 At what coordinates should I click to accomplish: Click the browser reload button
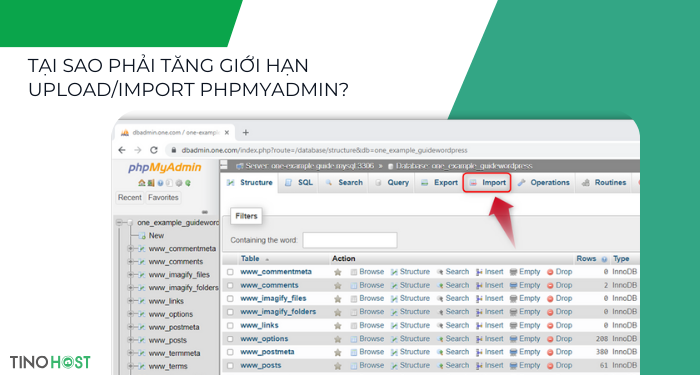click(x=154, y=150)
